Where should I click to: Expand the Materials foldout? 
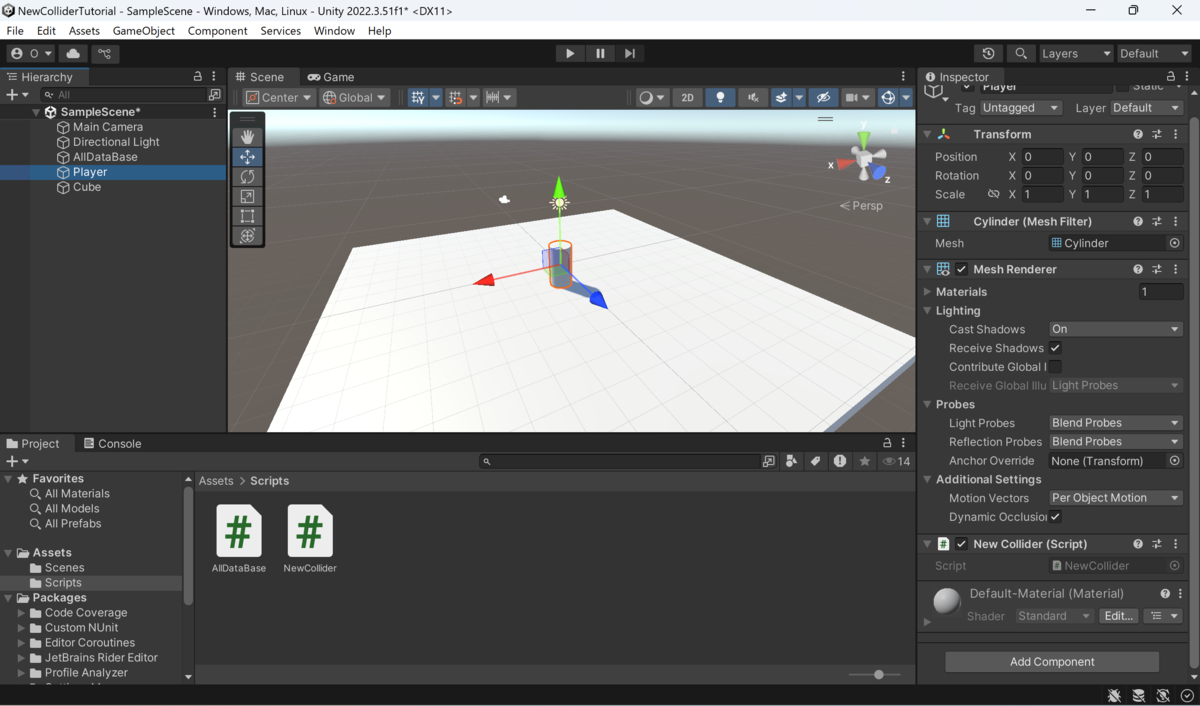pos(927,292)
